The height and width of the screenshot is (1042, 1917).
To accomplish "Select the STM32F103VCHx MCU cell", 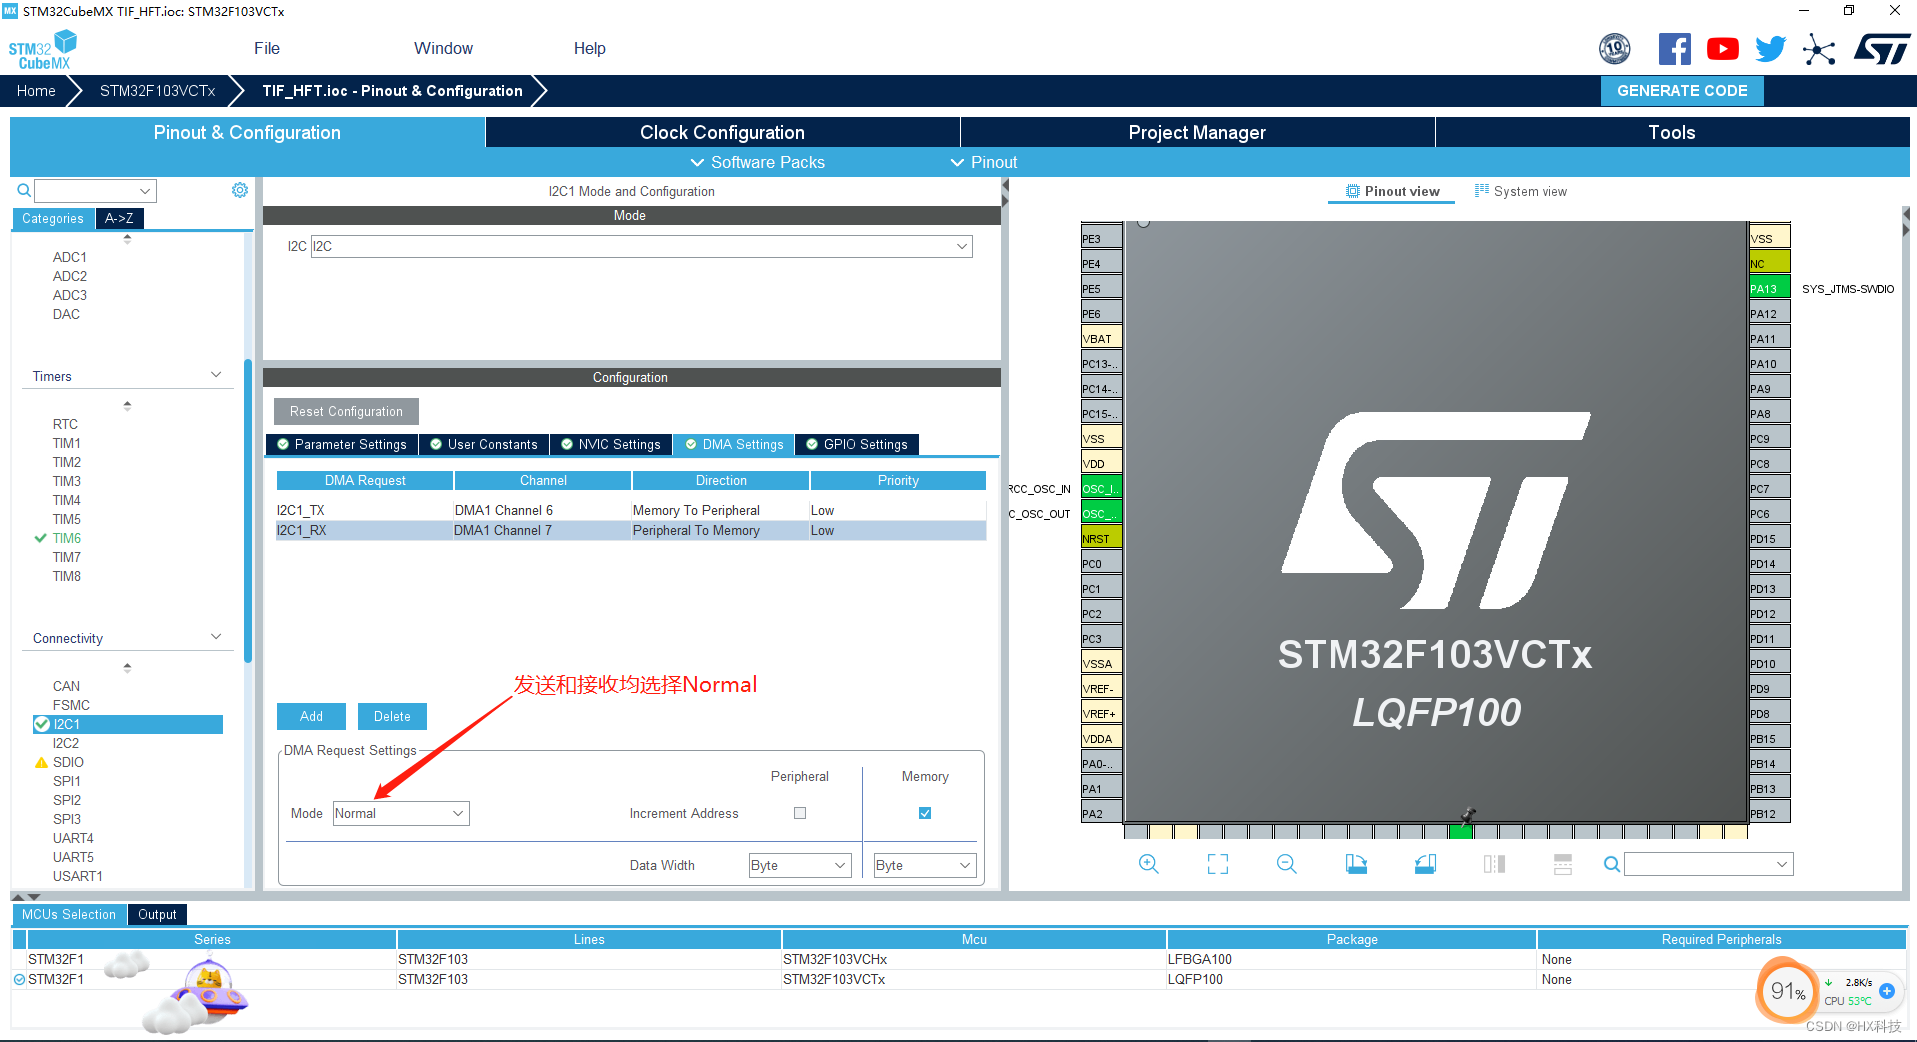I will coord(974,959).
